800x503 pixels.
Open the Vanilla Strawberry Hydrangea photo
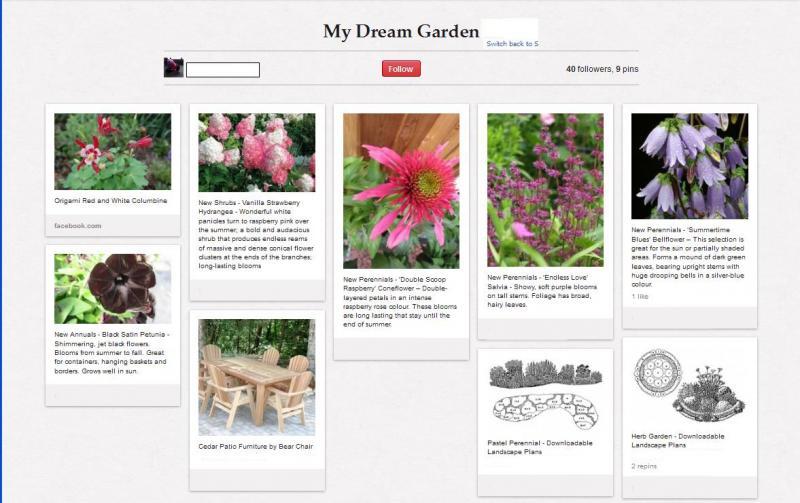coord(256,152)
